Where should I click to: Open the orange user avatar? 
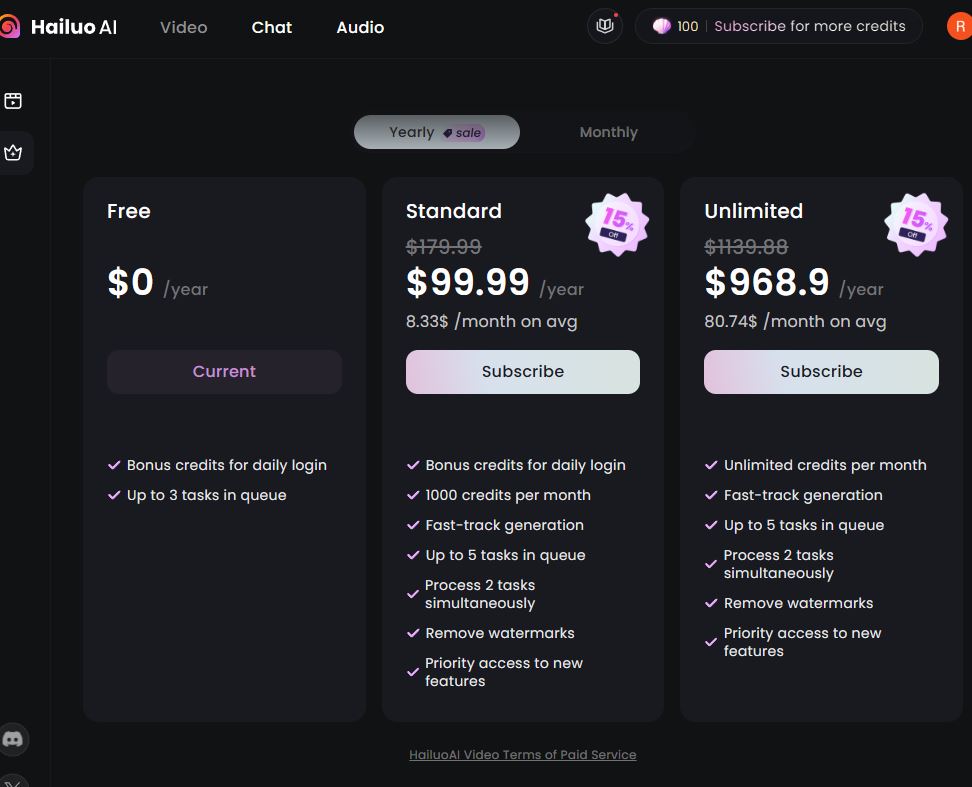[960, 27]
